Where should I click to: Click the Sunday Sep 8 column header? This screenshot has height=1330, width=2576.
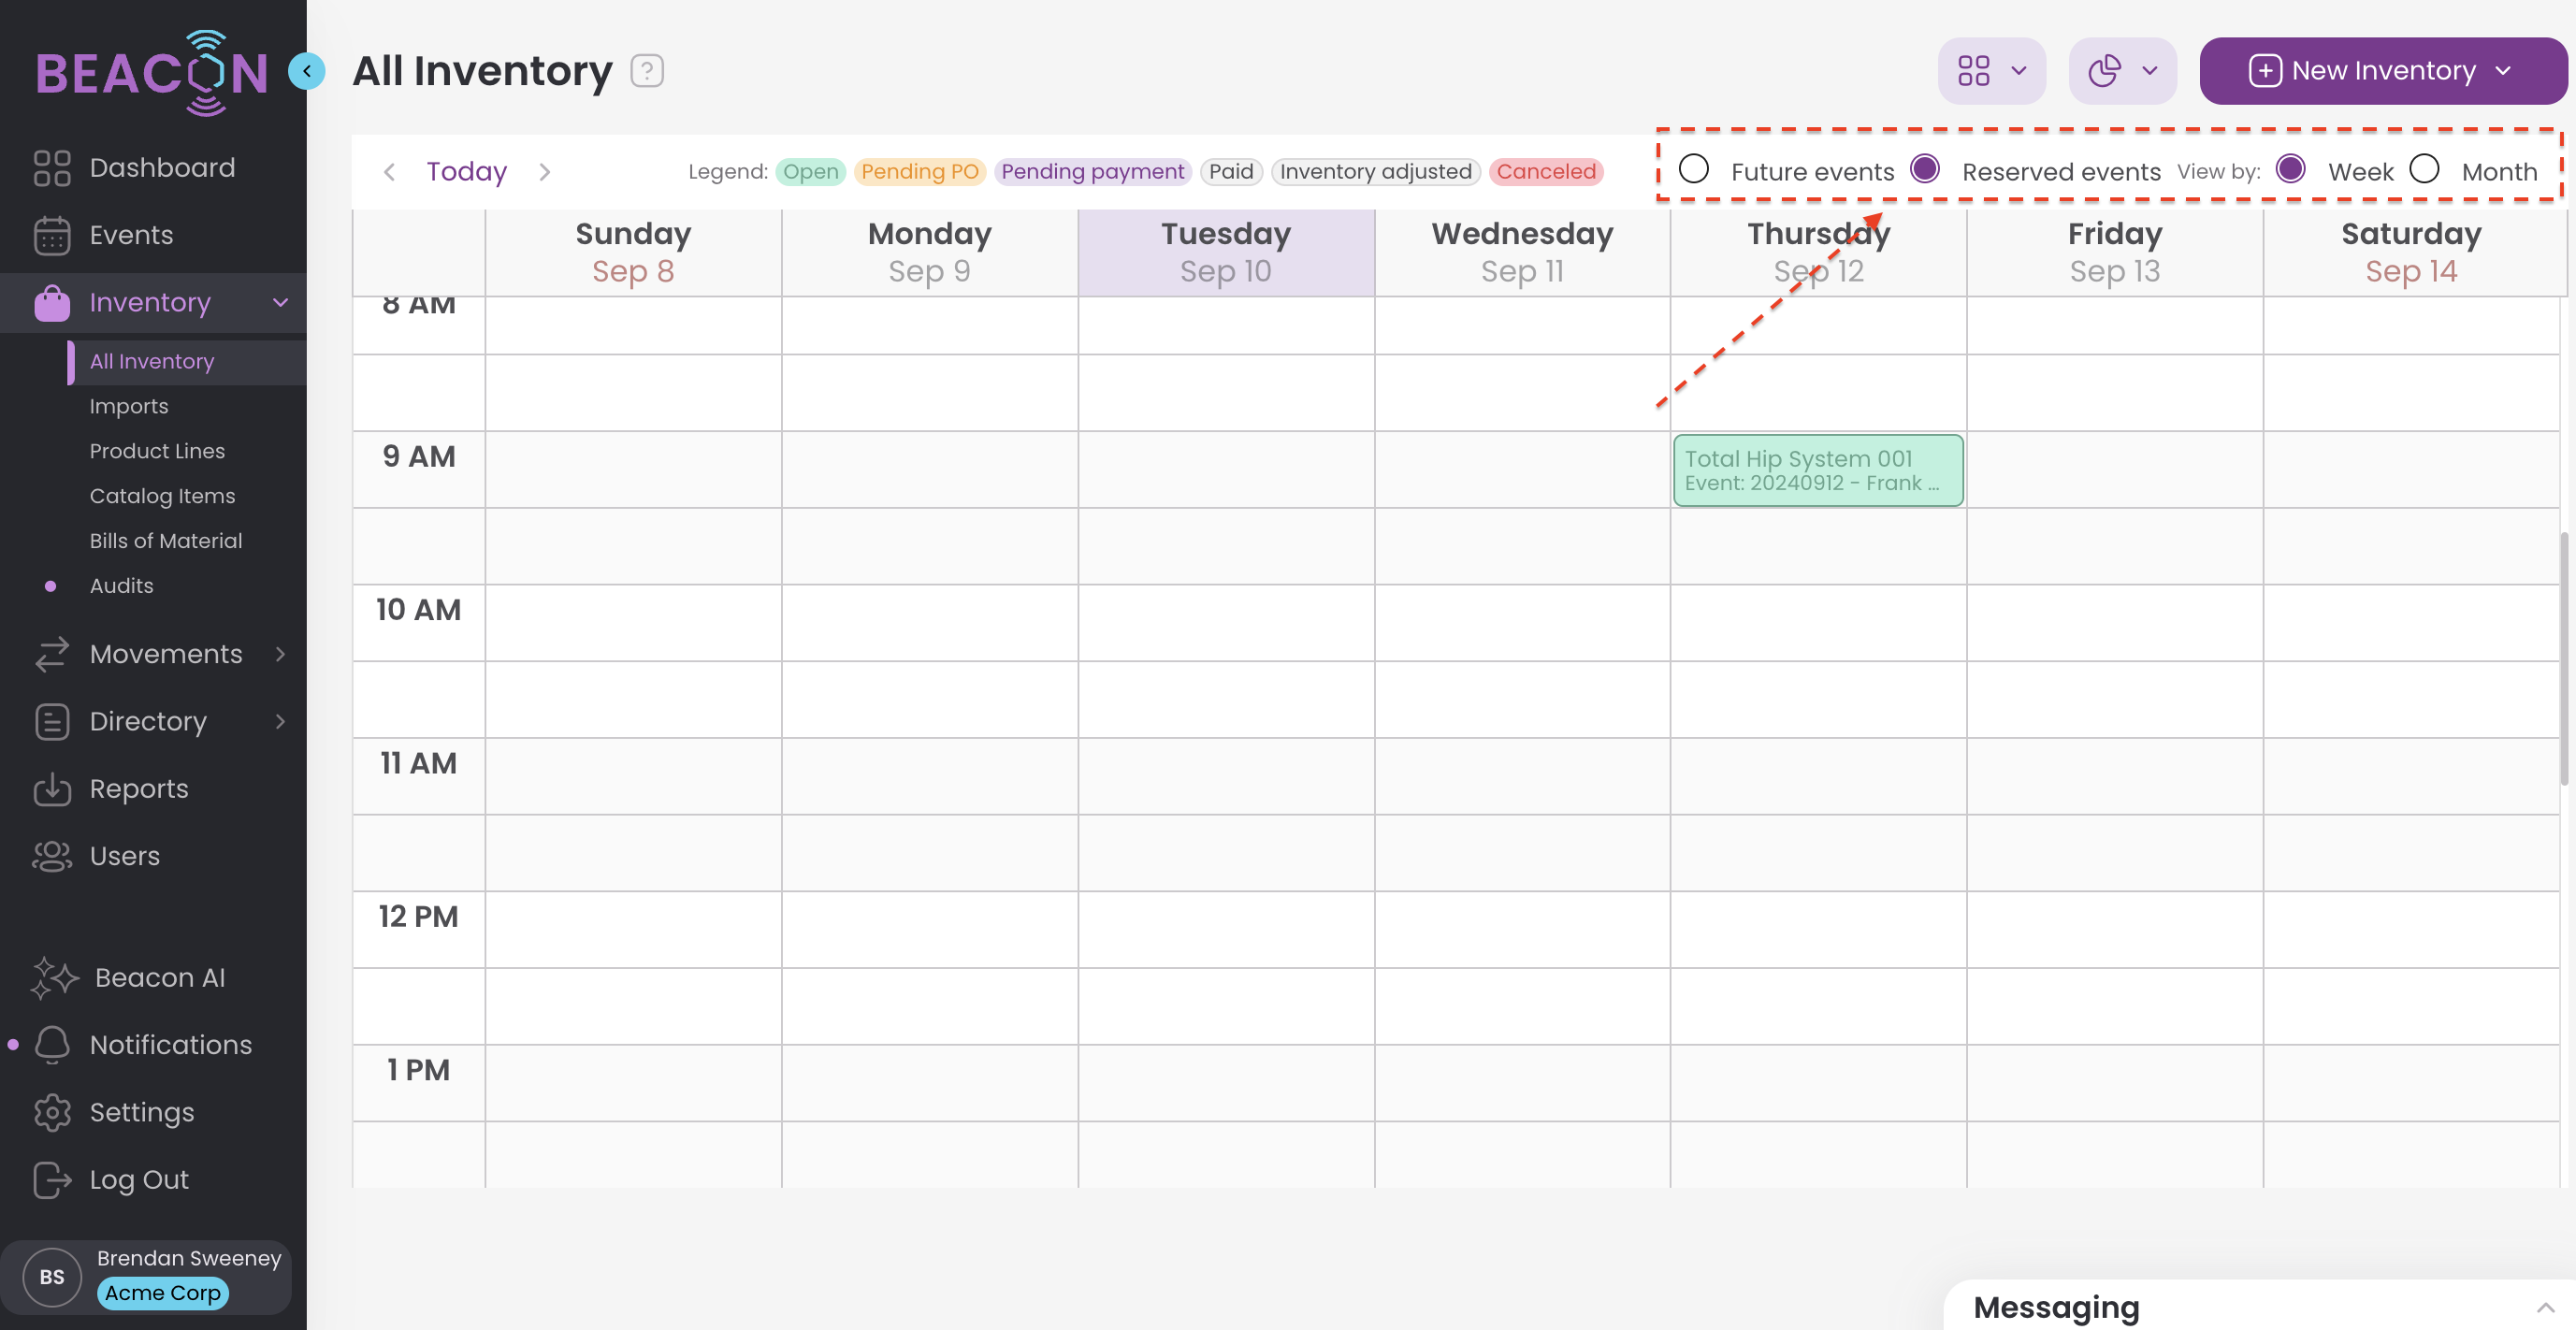tap(633, 252)
